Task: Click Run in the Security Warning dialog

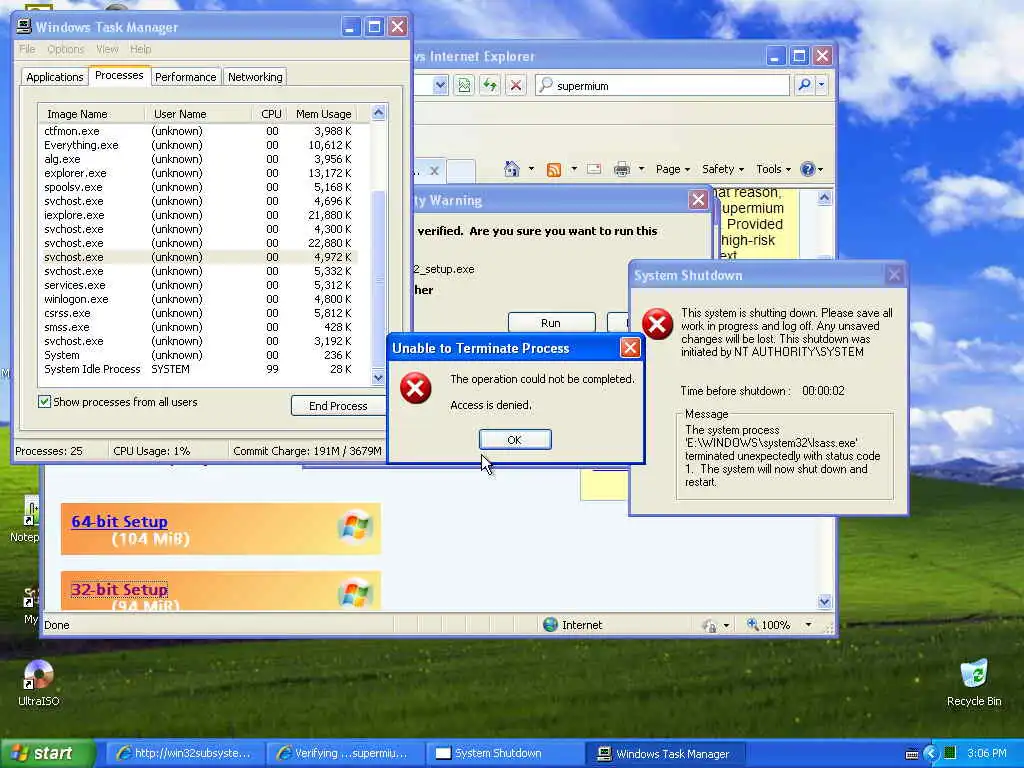Action: pyautogui.click(x=551, y=323)
